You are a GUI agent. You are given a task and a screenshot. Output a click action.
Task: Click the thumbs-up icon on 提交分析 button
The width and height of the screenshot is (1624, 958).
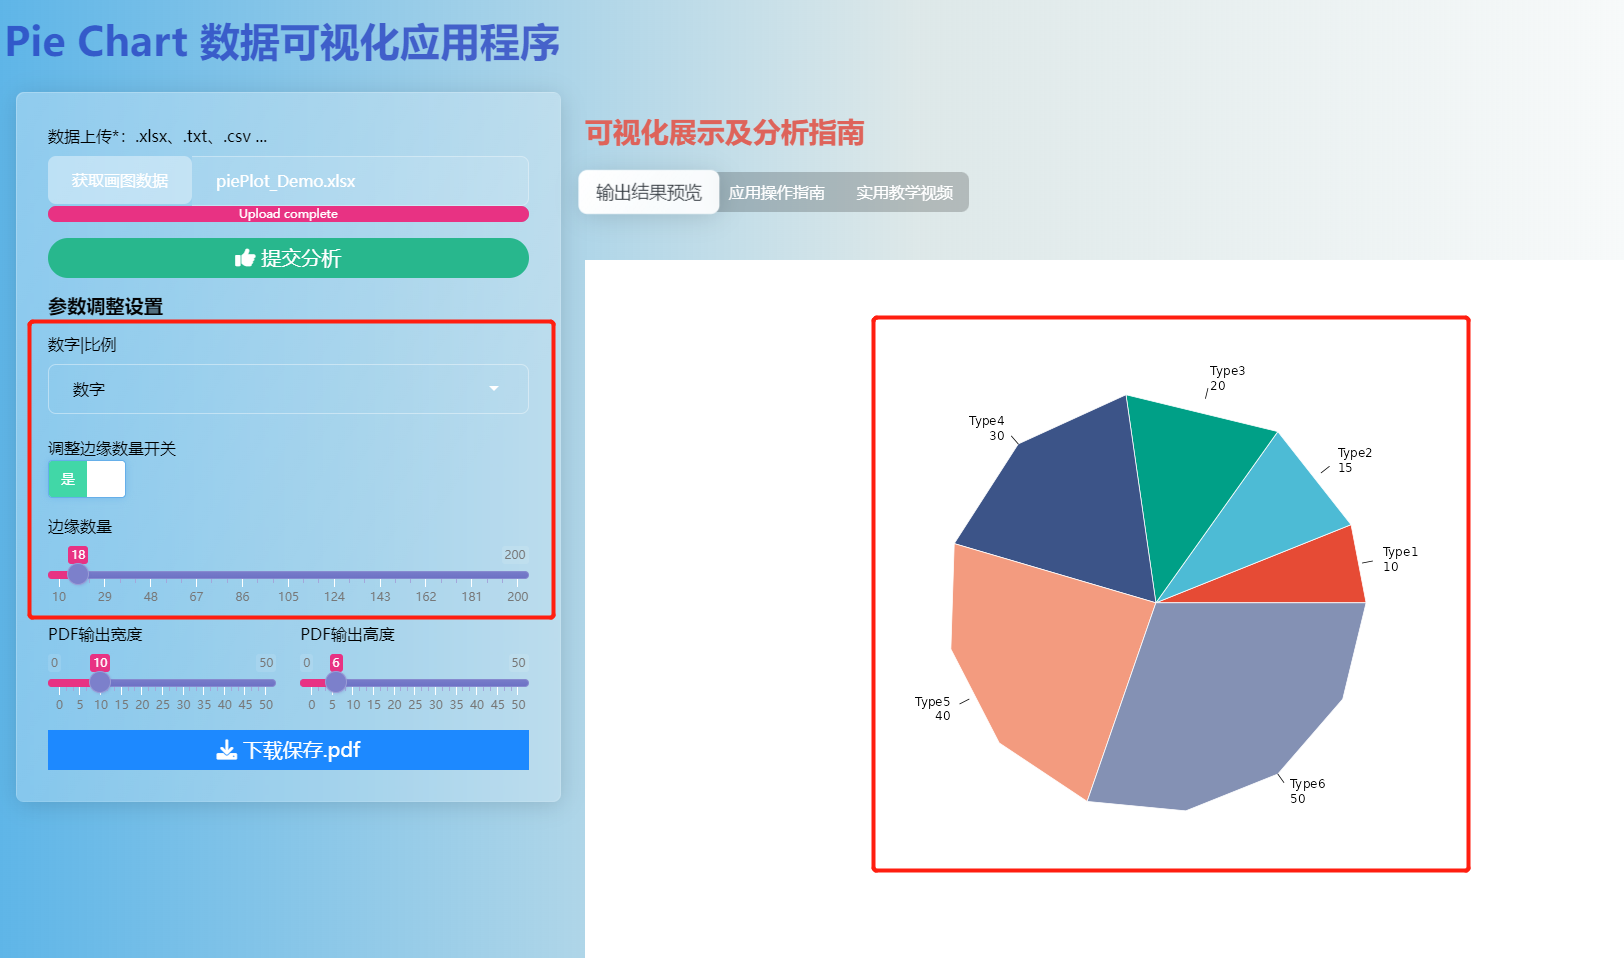(246, 258)
